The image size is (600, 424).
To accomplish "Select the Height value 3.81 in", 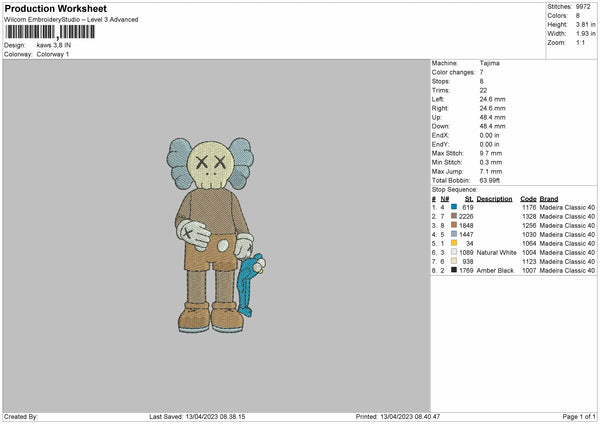I will pos(585,24).
